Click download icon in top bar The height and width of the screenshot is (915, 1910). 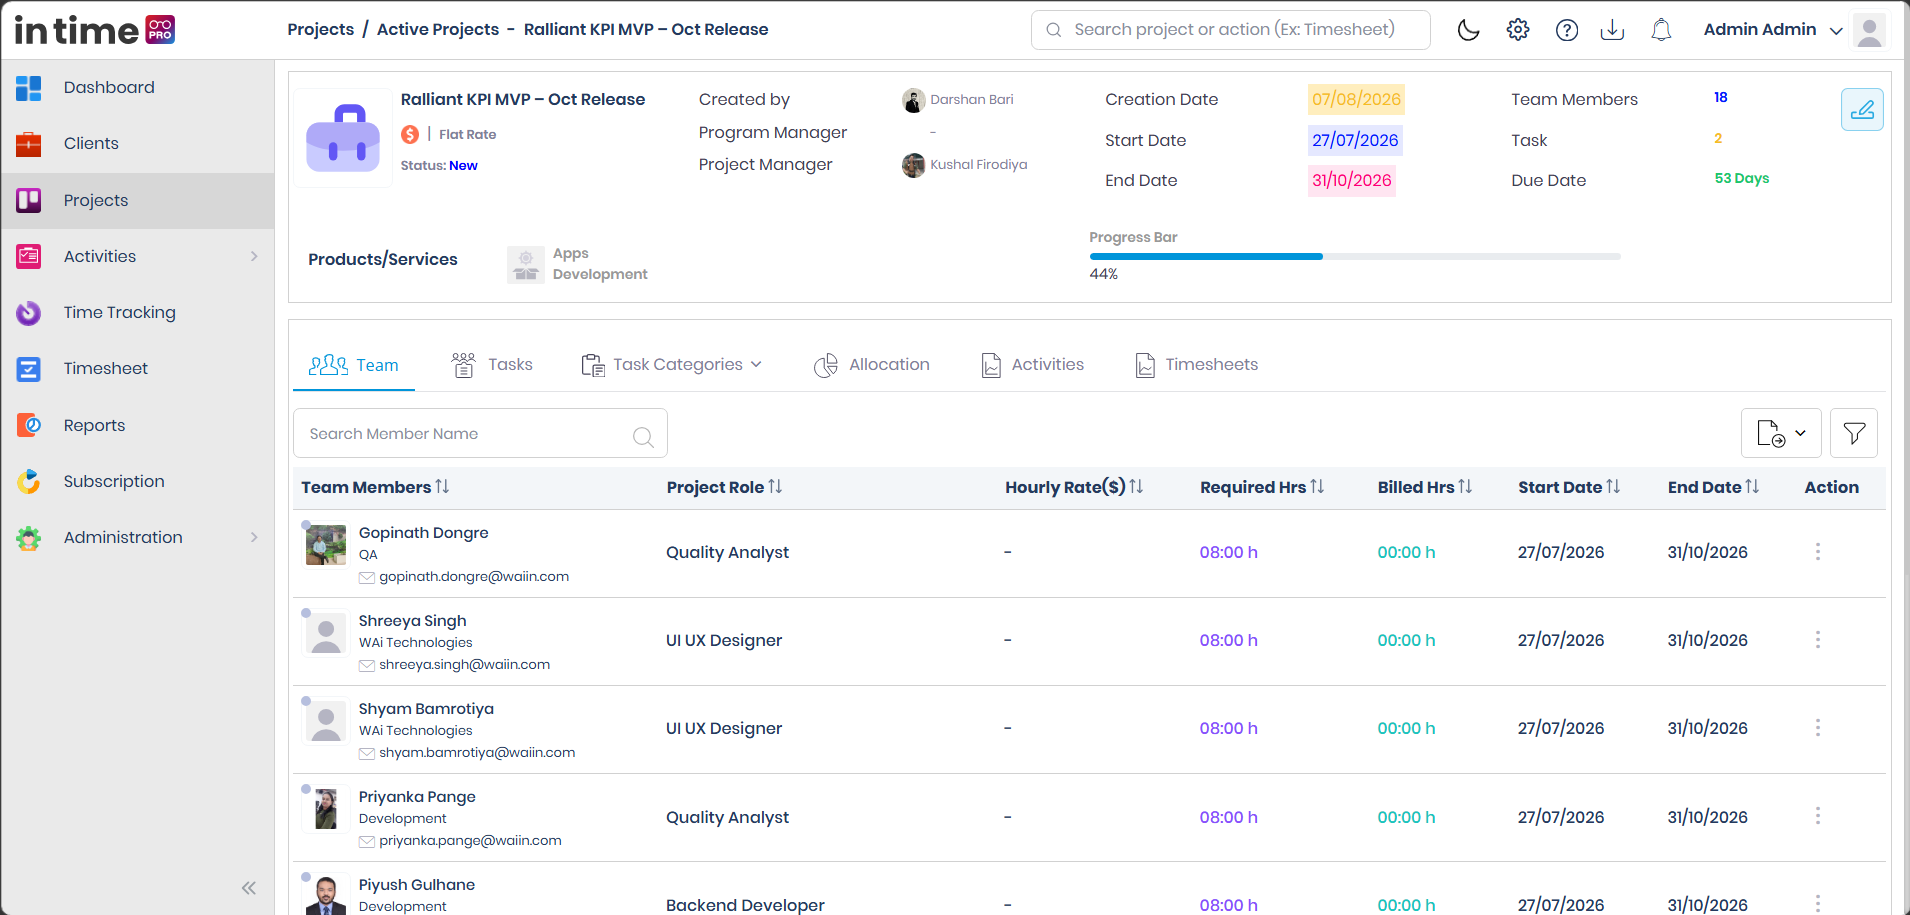1612,30
